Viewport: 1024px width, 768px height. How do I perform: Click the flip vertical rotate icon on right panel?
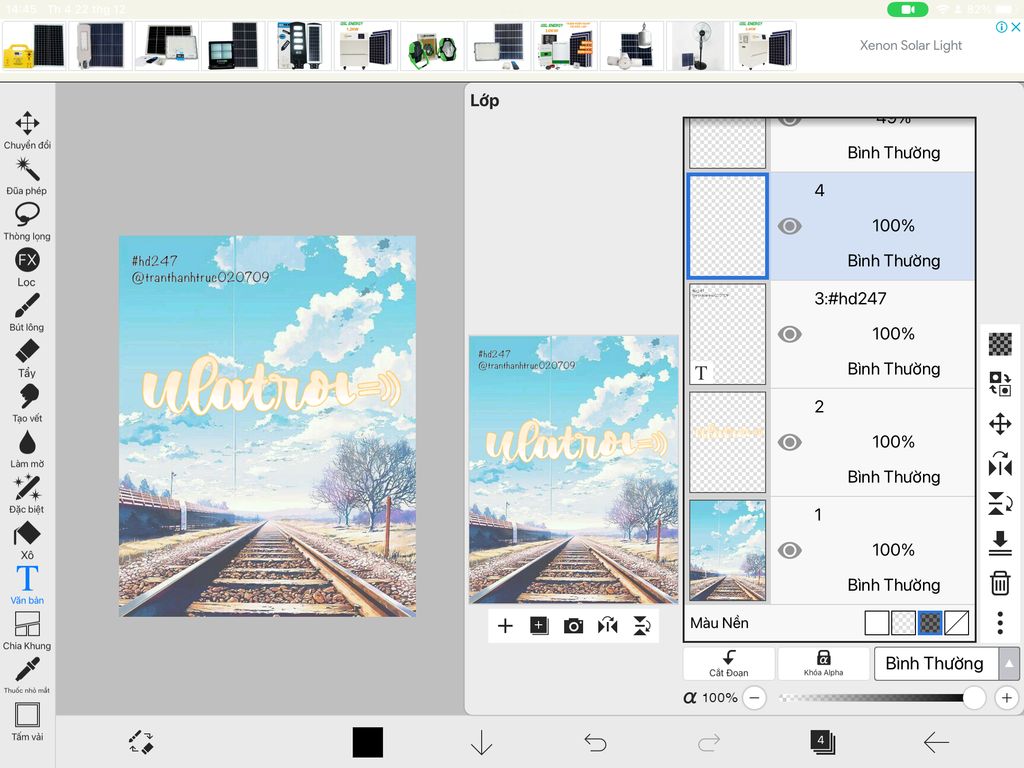pos(1000,504)
